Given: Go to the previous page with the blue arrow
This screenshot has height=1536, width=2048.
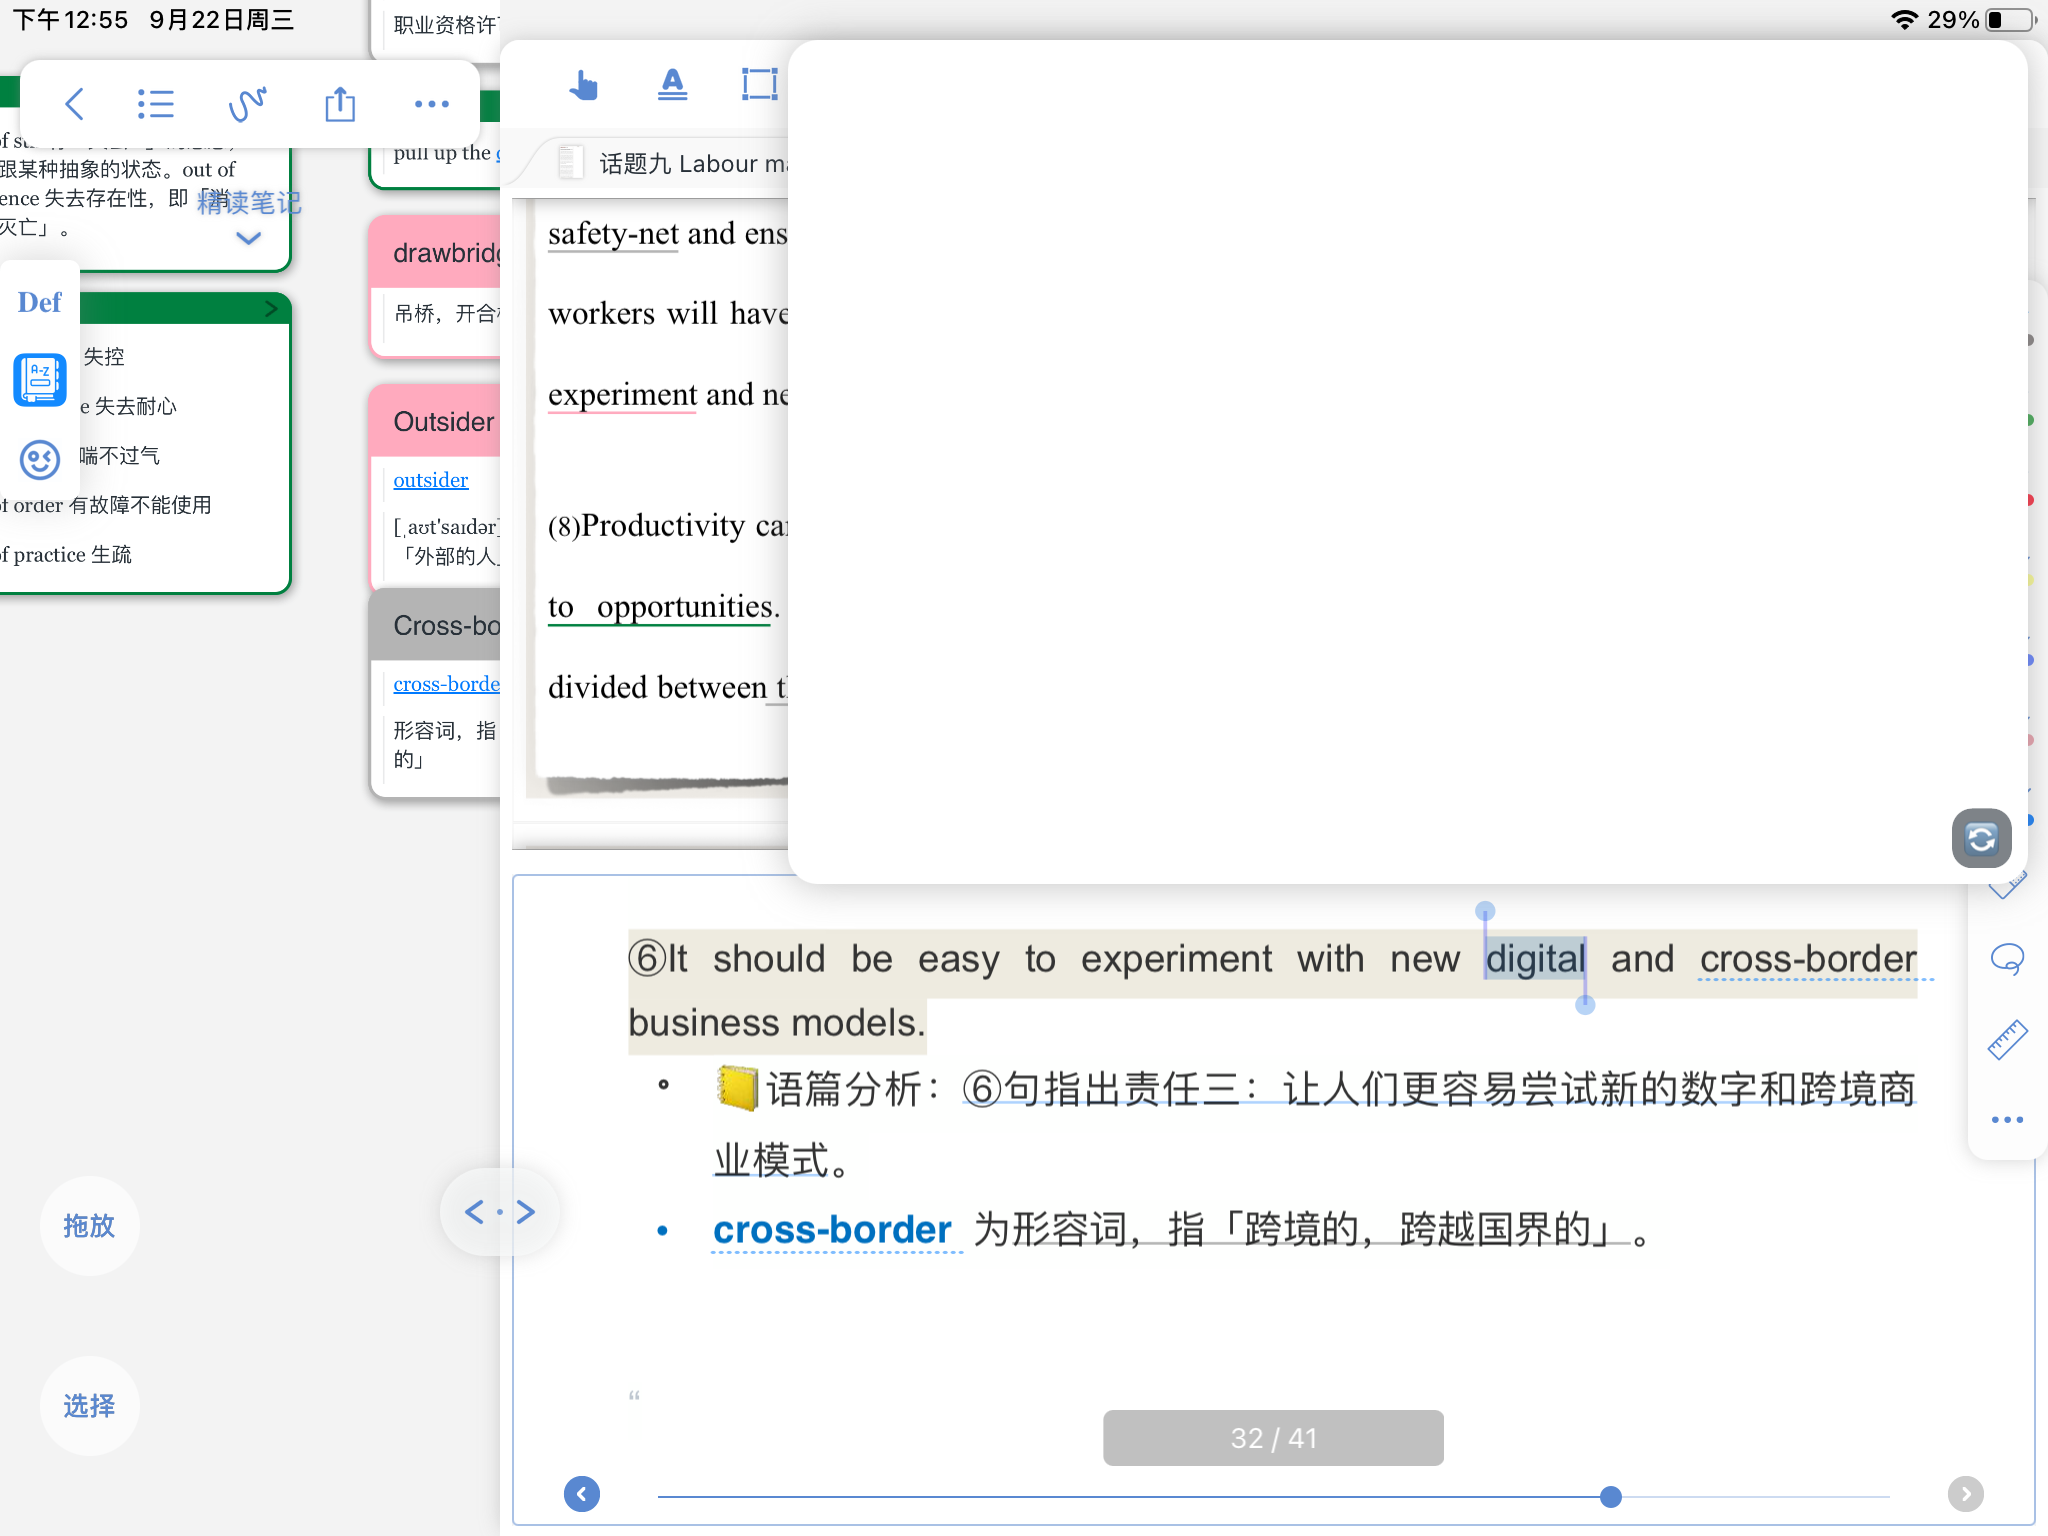Looking at the screenshot, I should [582, 1494].
